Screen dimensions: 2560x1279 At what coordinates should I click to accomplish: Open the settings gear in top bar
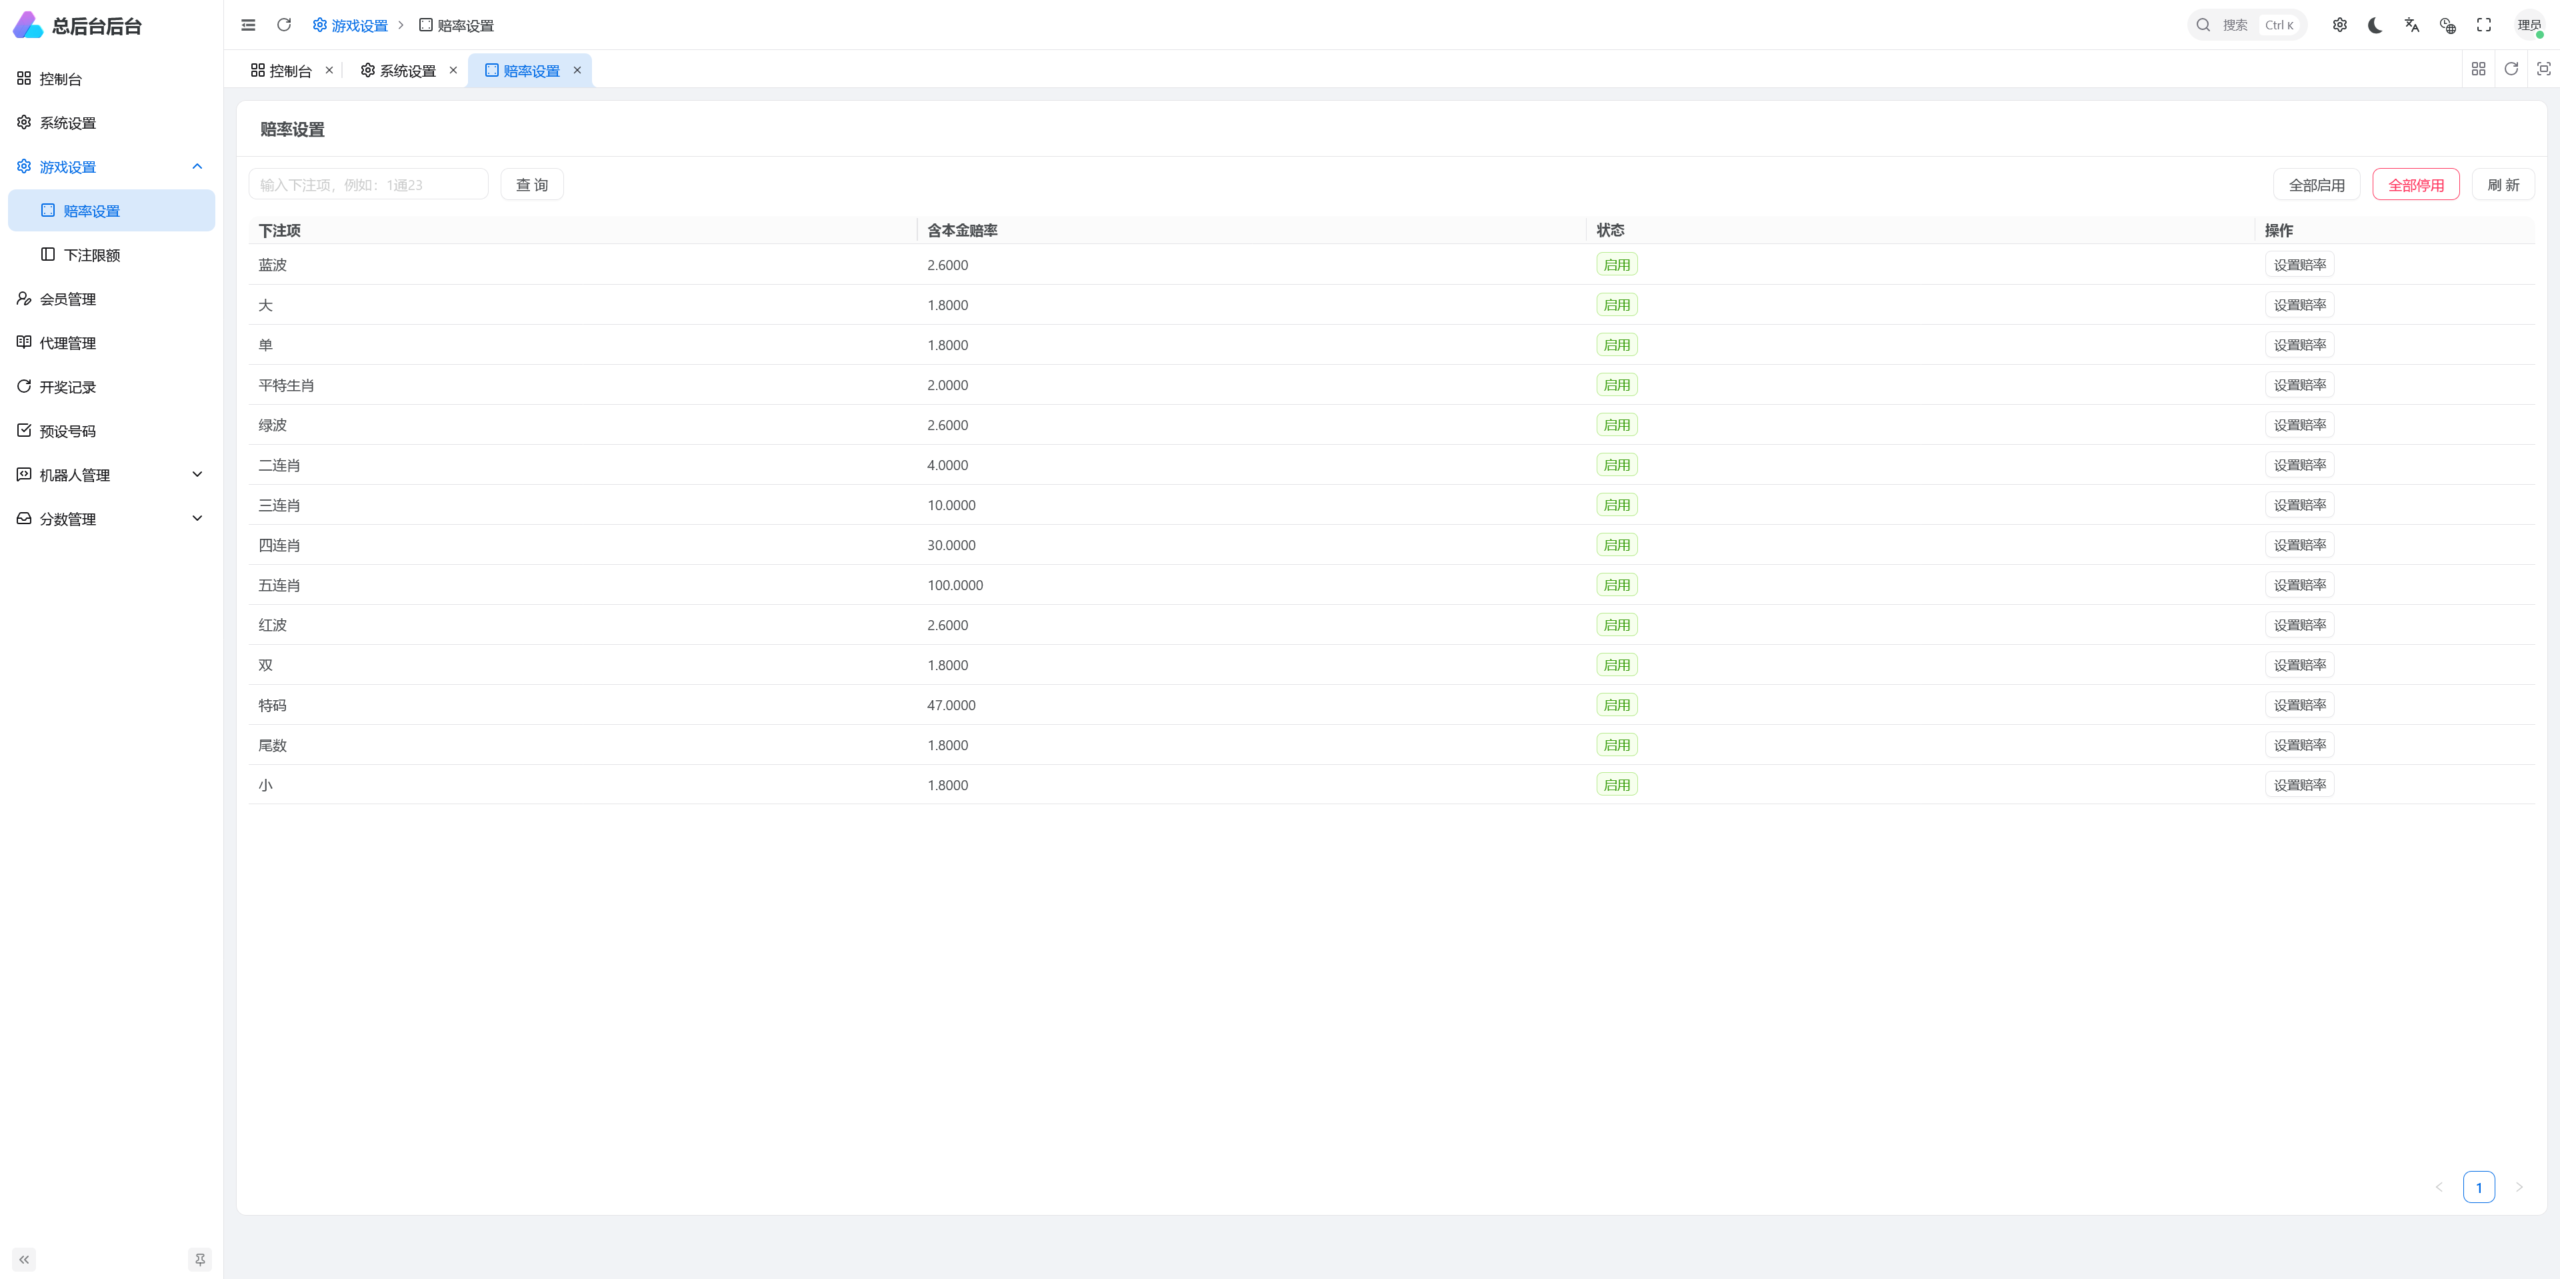coord(2340,25)
